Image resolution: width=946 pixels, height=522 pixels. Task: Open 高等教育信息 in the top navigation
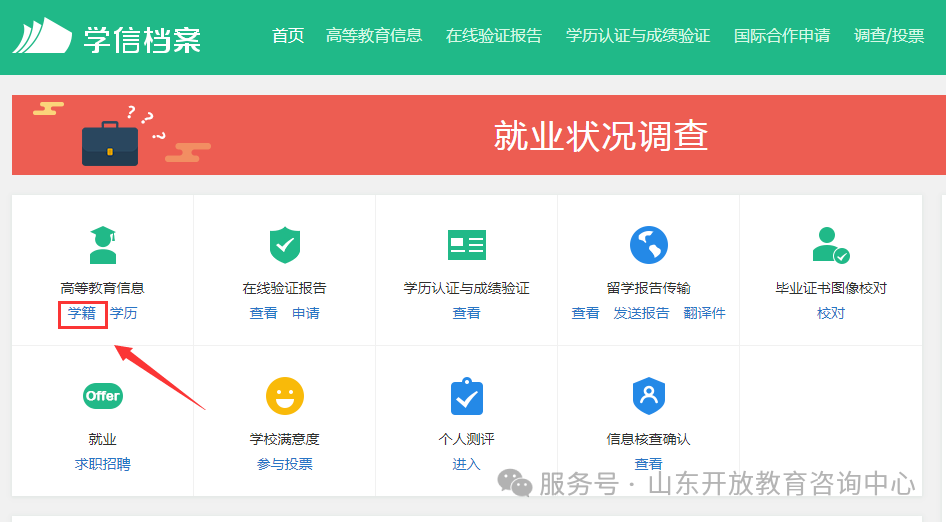point(374,36)
